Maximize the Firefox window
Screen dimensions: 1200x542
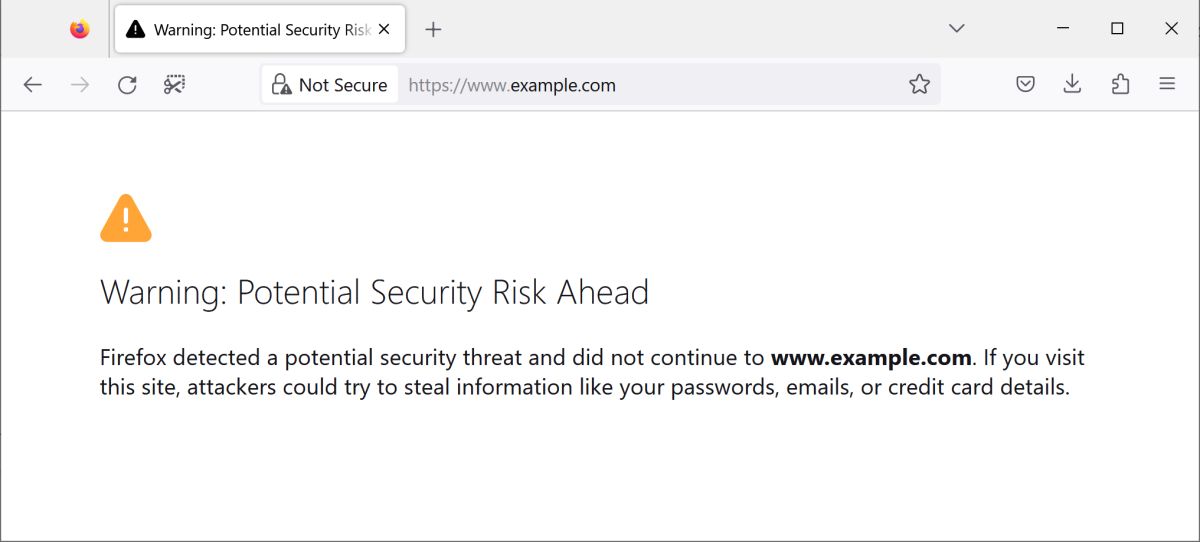[x=1118, y=29]
